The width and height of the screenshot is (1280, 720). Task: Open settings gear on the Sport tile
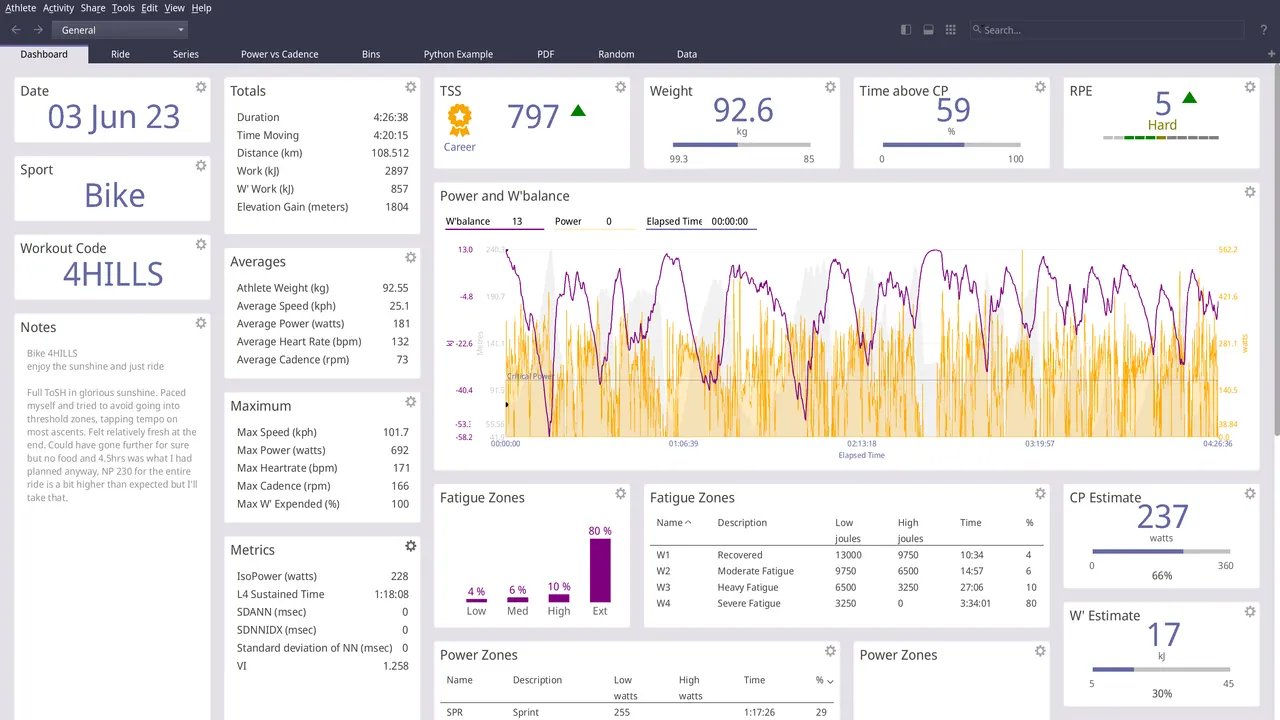[x=201, y=166]
